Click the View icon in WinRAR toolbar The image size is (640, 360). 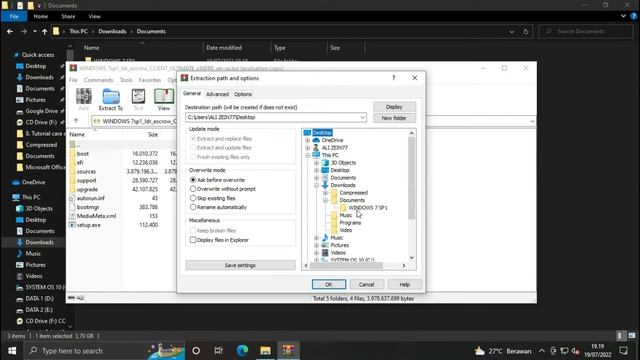pos(164,100)
